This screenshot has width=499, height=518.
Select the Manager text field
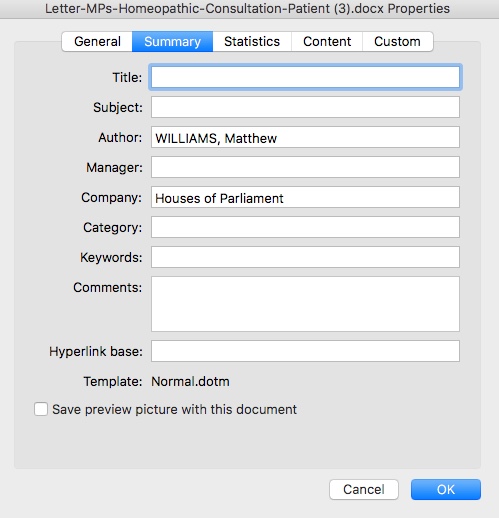point(305,167)
